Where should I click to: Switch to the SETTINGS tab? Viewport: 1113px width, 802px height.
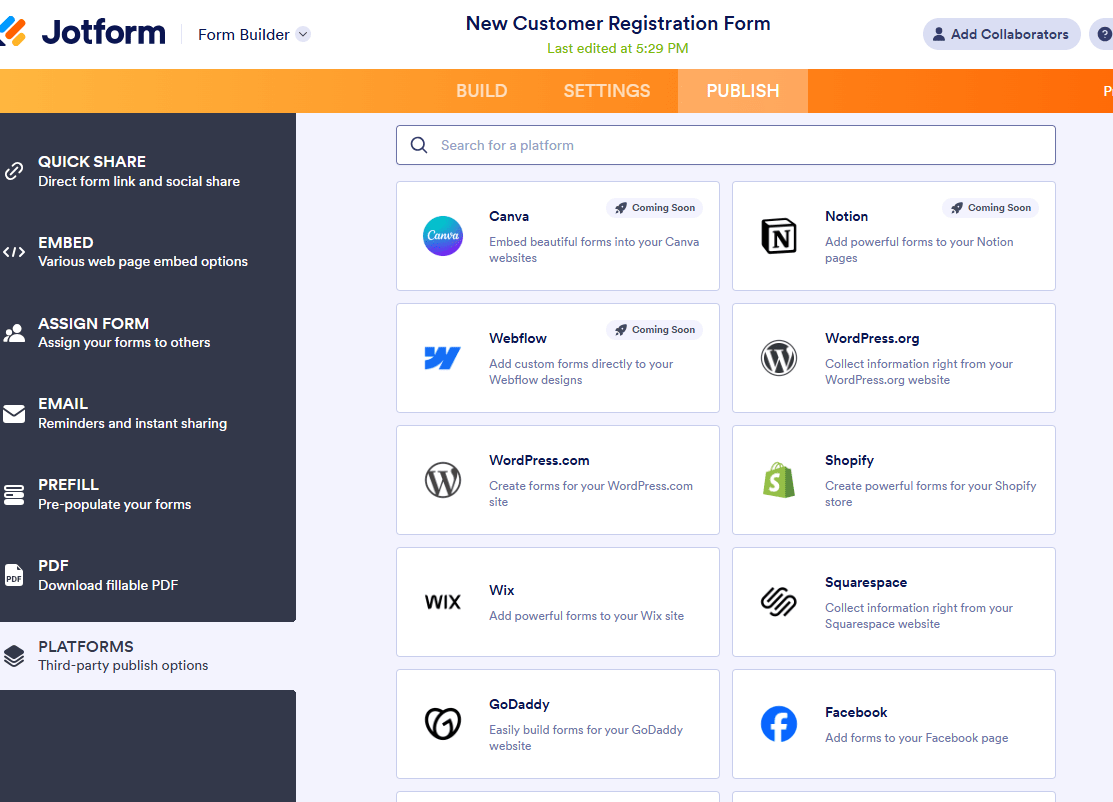point(607,91)
